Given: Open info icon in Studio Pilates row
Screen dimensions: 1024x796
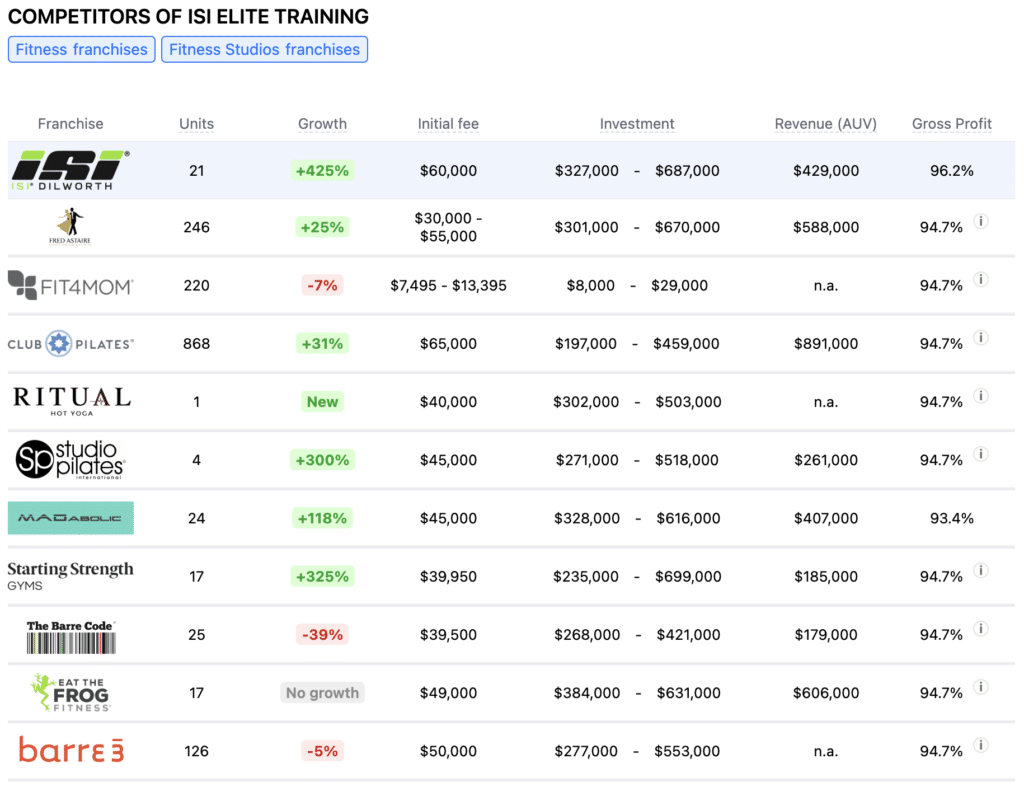Looking at the screenshot, I should (x=980, y=454).
